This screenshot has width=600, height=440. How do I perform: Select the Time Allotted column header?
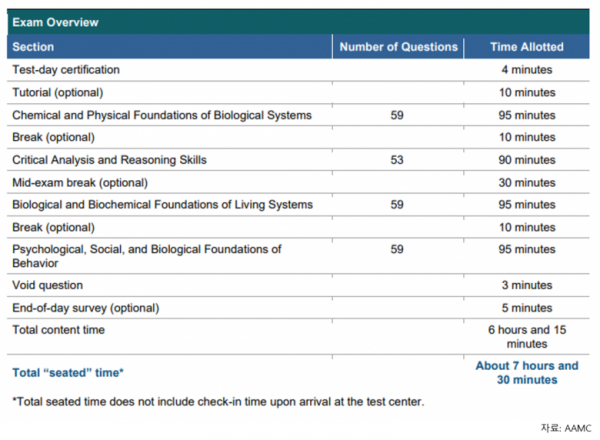click(x=527, y=47)
